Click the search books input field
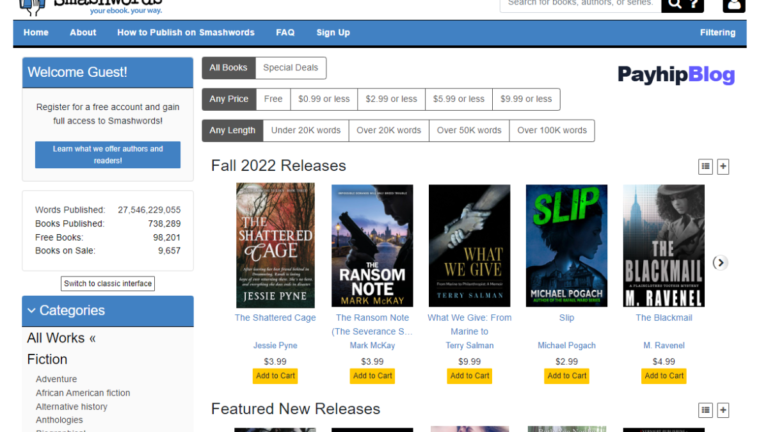This screenshot has width=768, height=432. tap(580, 4)
